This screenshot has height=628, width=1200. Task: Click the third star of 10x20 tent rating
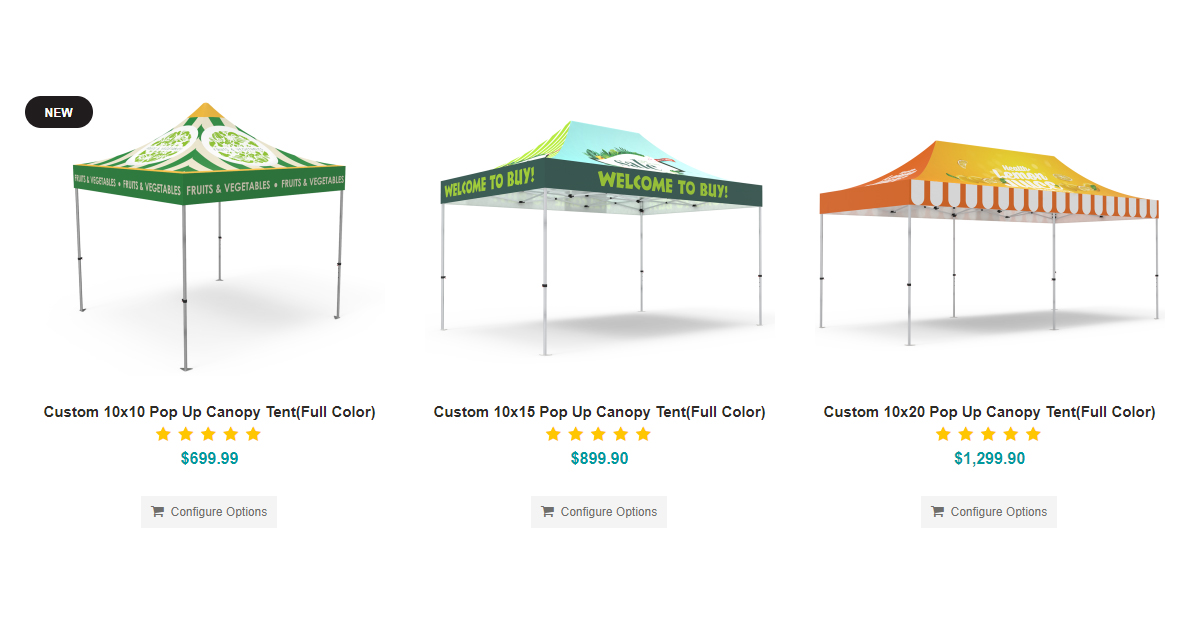989,434
